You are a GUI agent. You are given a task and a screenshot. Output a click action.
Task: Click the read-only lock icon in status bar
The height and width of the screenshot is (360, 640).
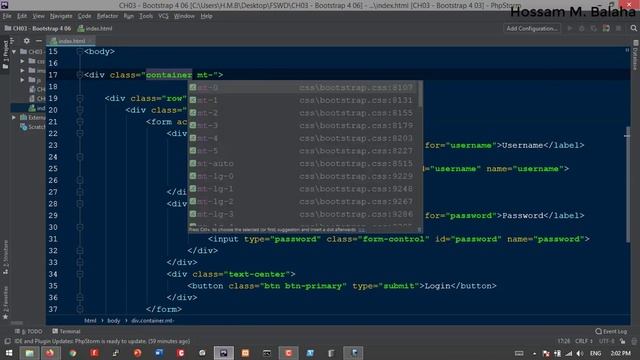622,341
